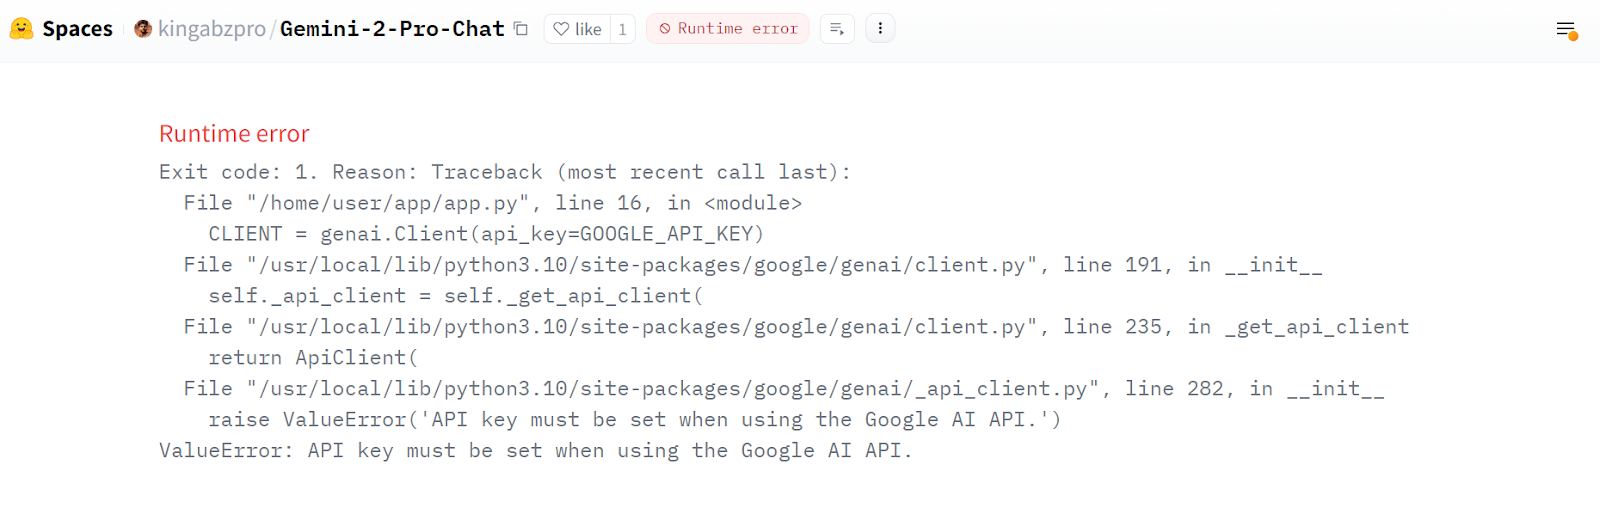Copy the space name with the copy icon

(x=521, y=28)
